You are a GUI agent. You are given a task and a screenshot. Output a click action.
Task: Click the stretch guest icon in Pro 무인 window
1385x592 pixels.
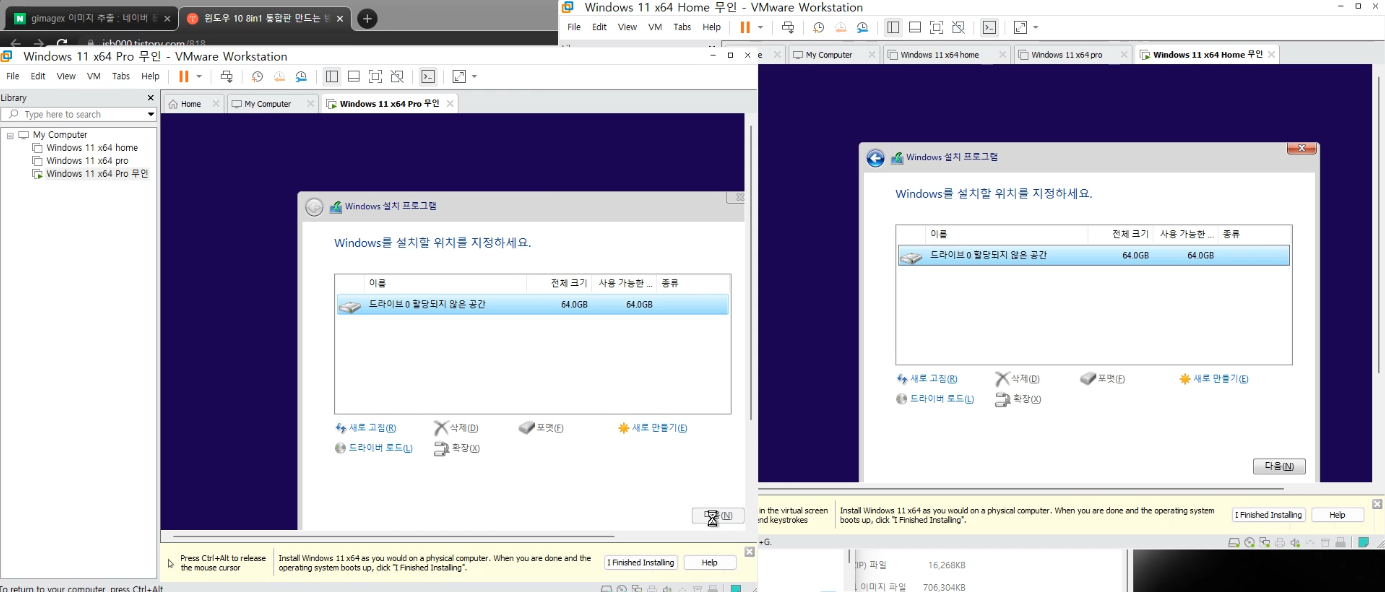coord(459,76)
